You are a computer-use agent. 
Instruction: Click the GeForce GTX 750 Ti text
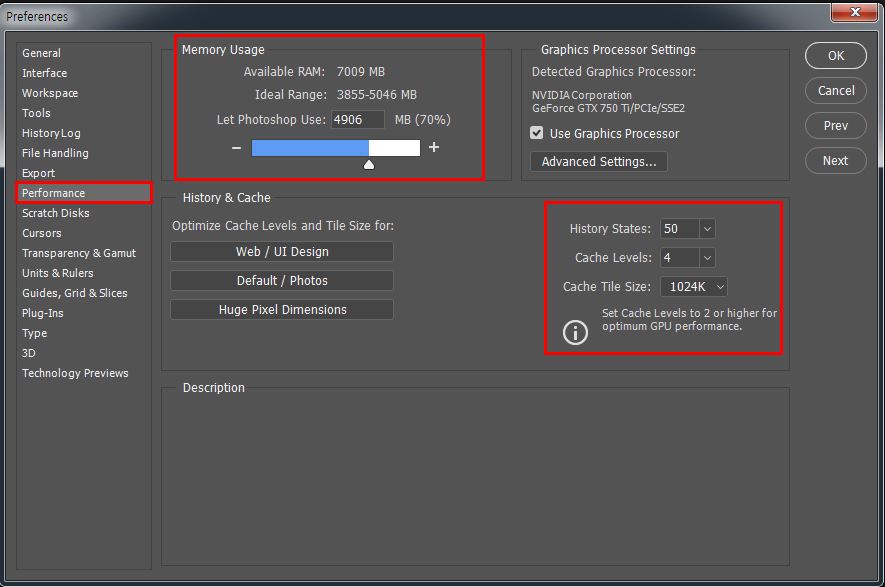[608, 108]
